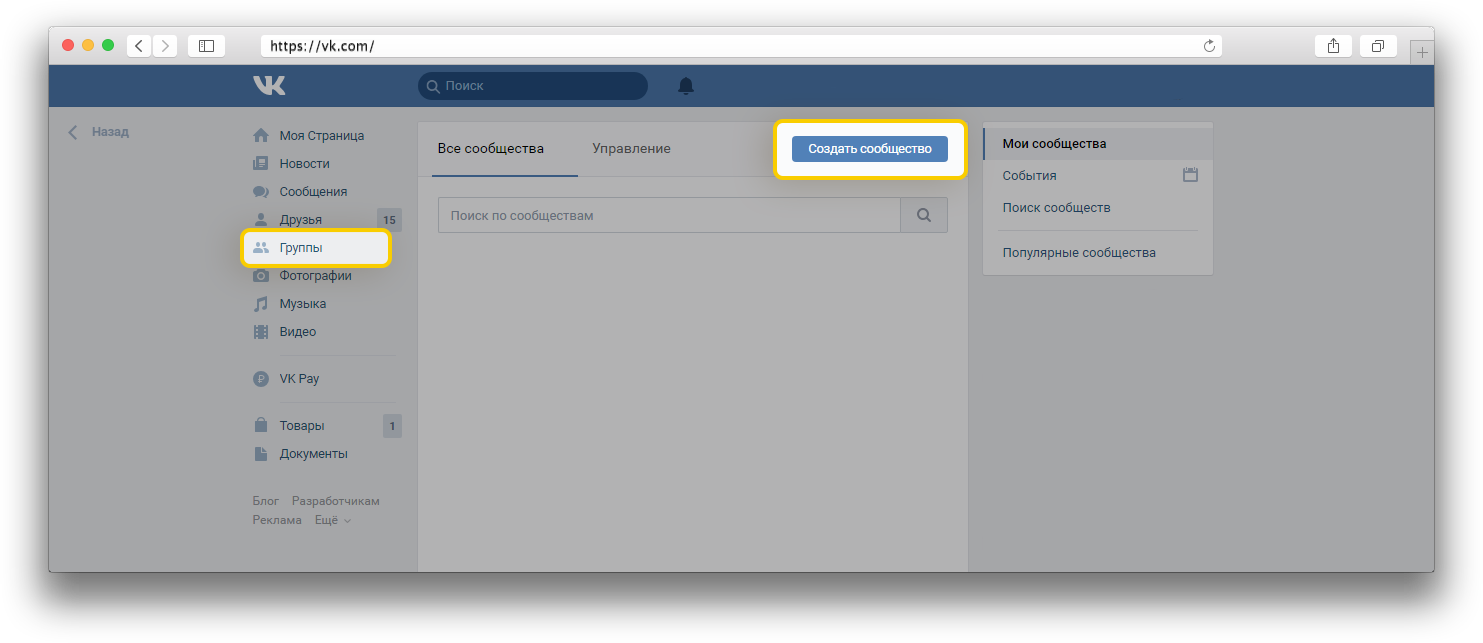The width and height of the screenshot is (1483, 643).
Task: Click the camera icon beside Фотографии
Action: [x=261, y=275]
